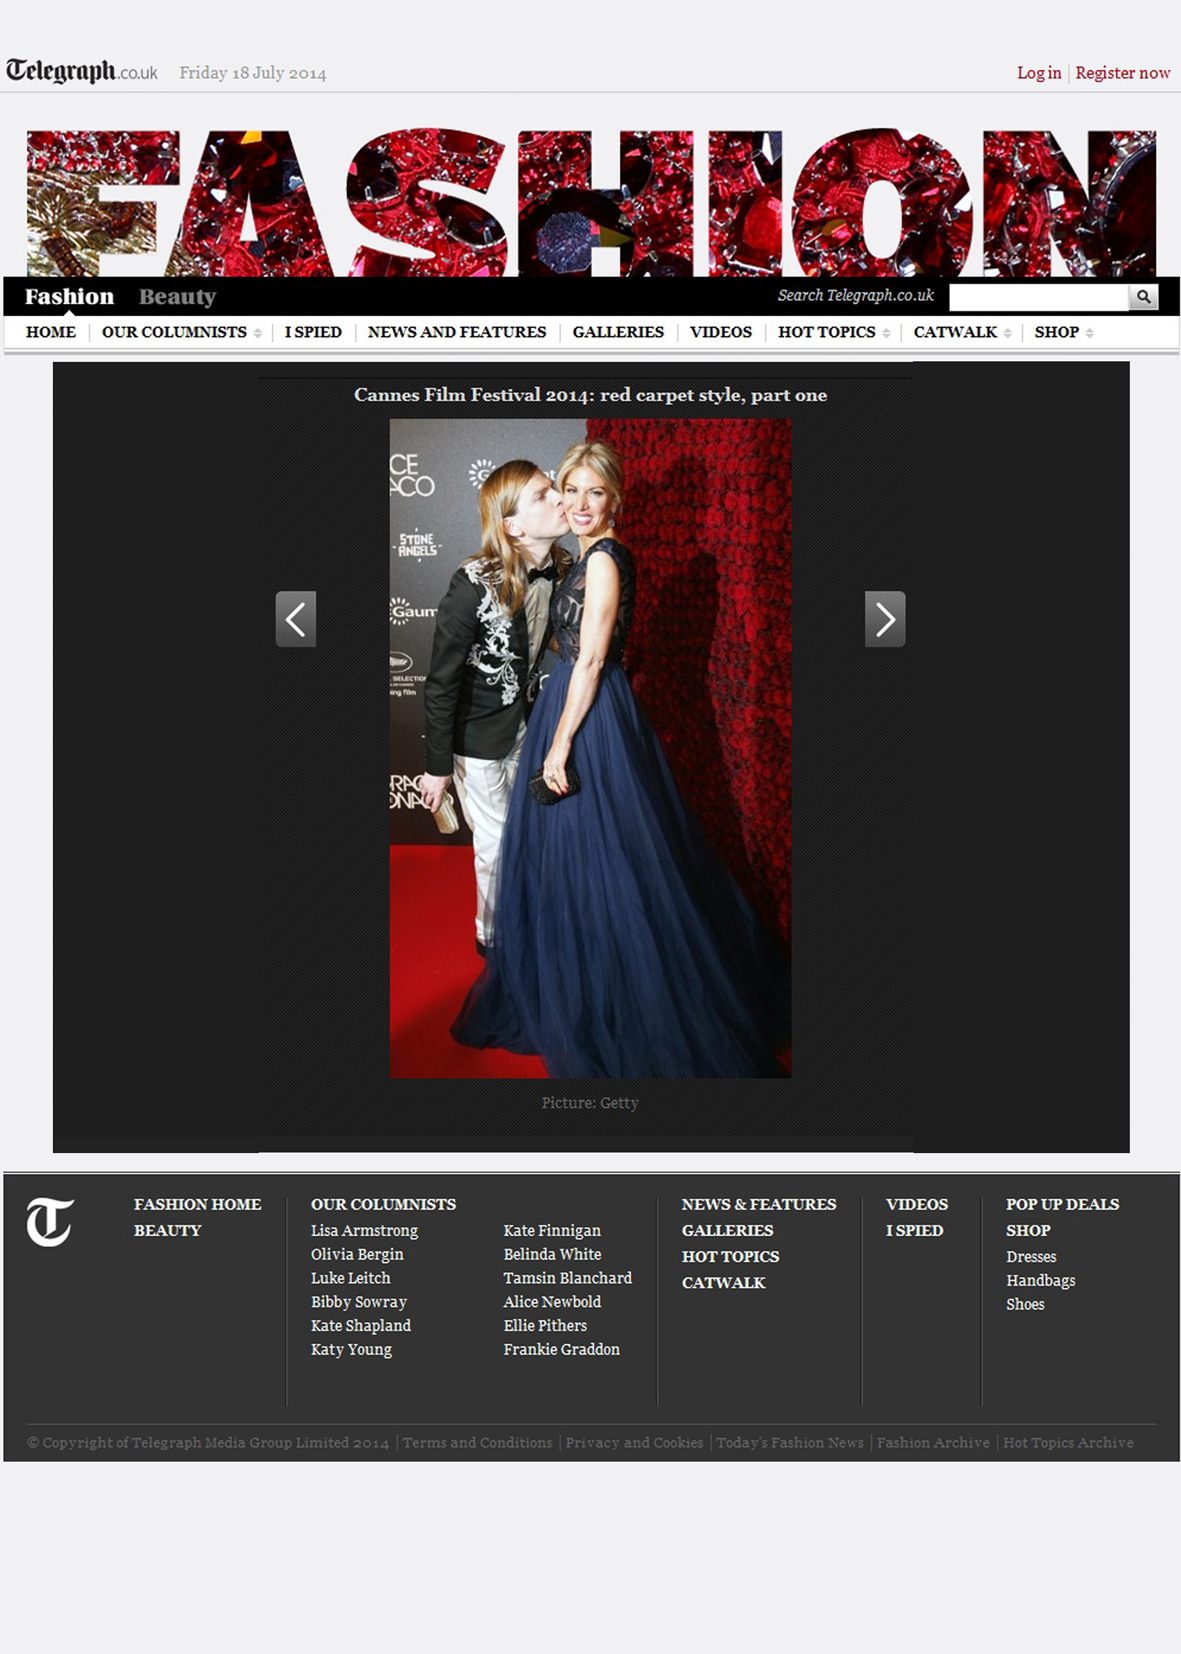Open Lisa Armstrong columnist link
The image size is (1181, 1654).
(364, 1230)
